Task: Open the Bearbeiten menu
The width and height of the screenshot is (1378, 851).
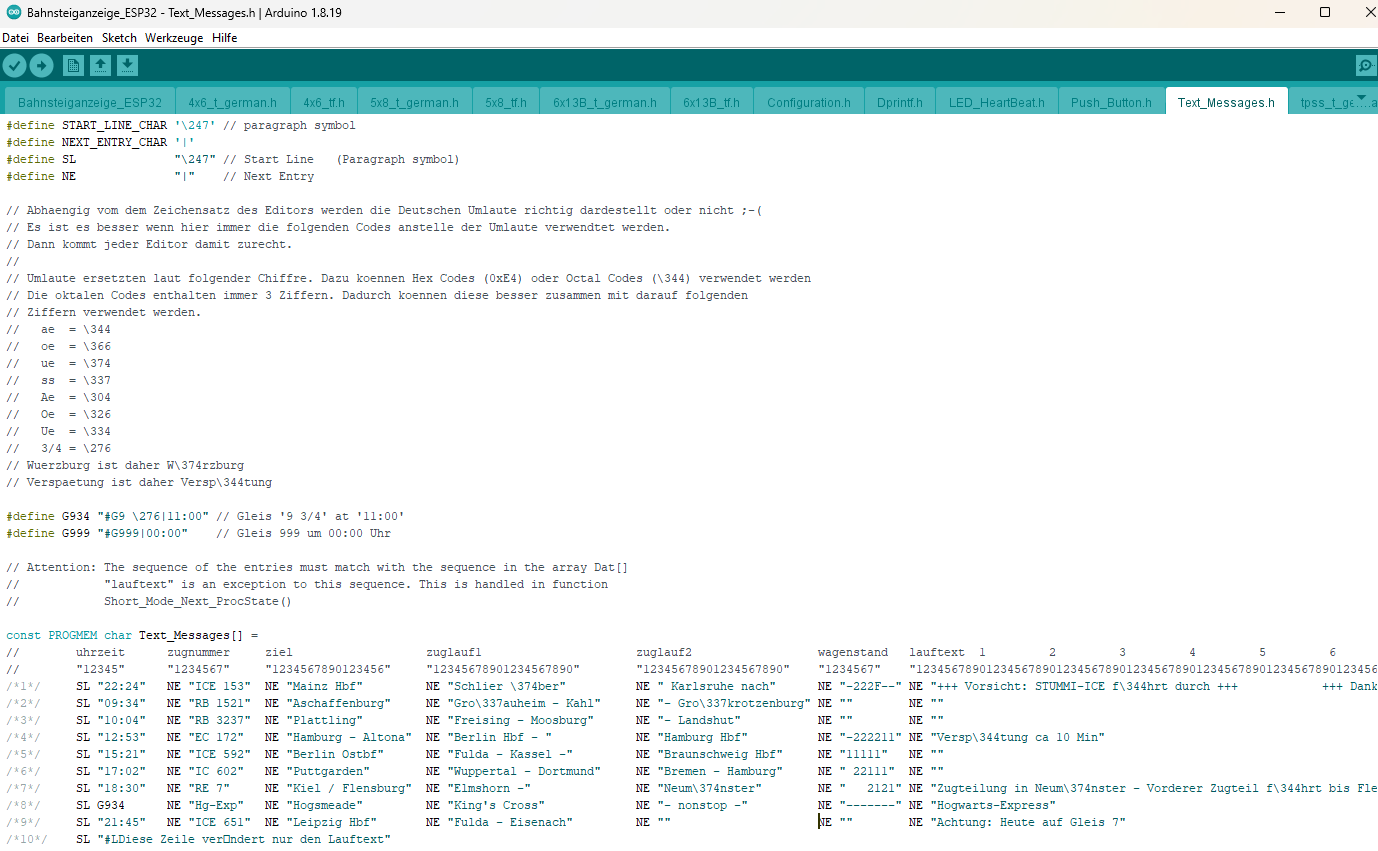Action: click(65, 38)
